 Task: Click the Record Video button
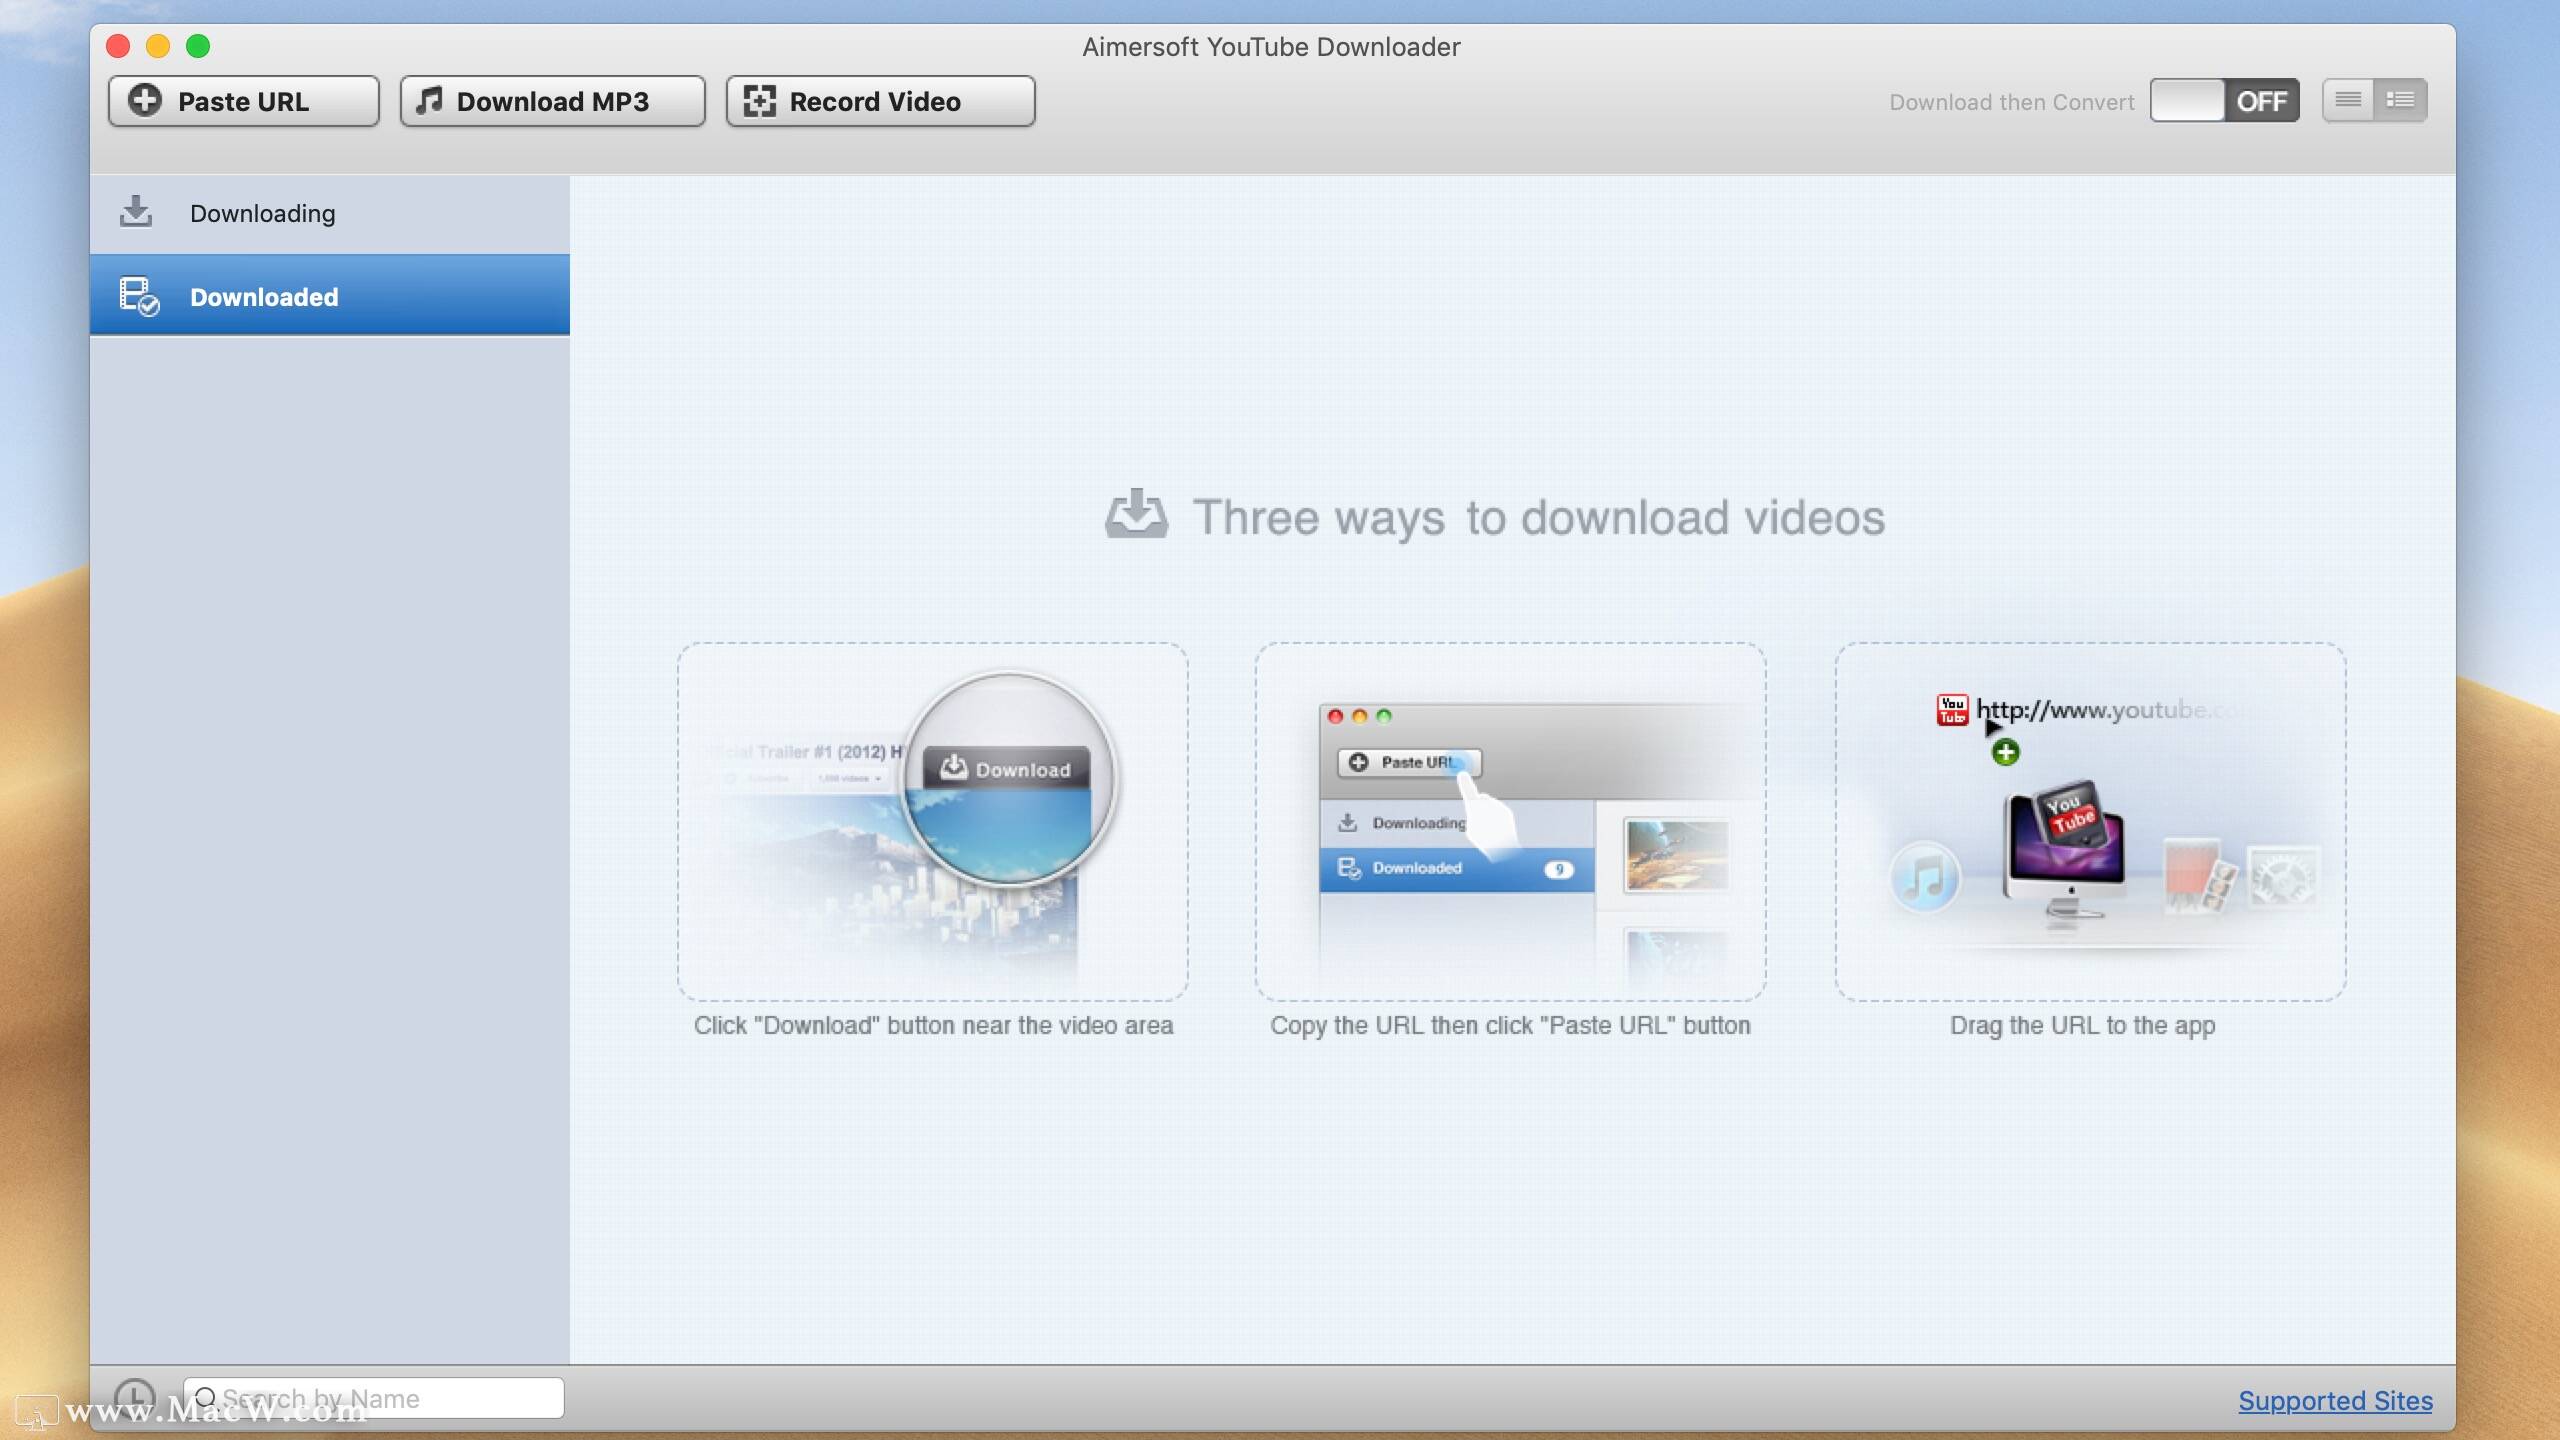[880, 101]
